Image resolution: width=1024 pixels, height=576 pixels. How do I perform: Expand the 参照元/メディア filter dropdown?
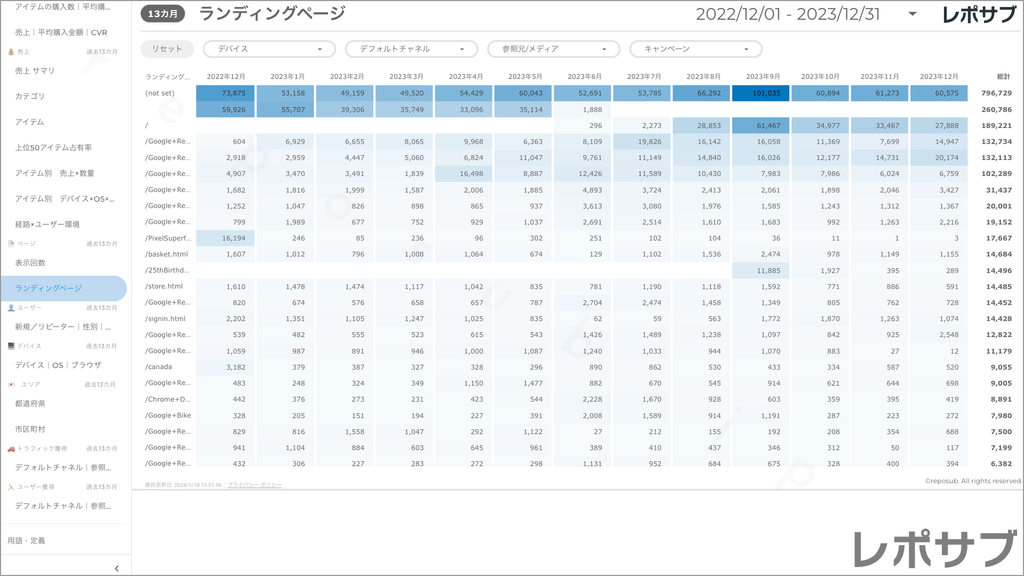tap(553, 49)
